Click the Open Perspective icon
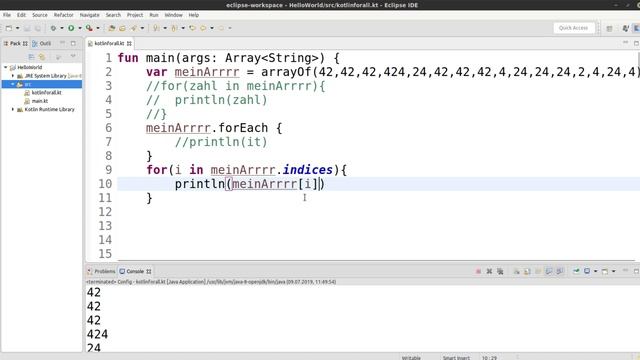Screen dimensions: 640x360 [609, 28]
